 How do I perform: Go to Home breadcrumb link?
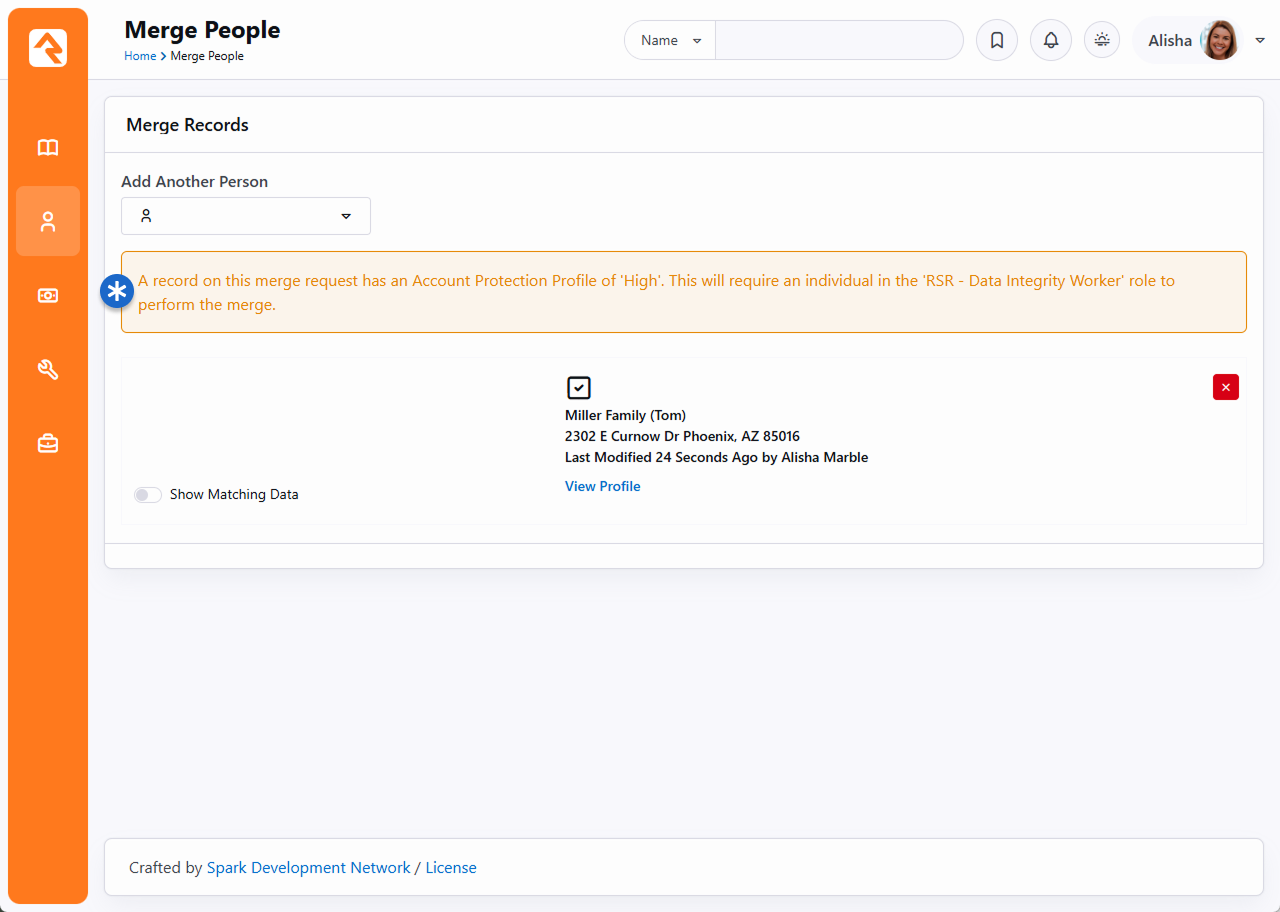click(x=140, y=56)
